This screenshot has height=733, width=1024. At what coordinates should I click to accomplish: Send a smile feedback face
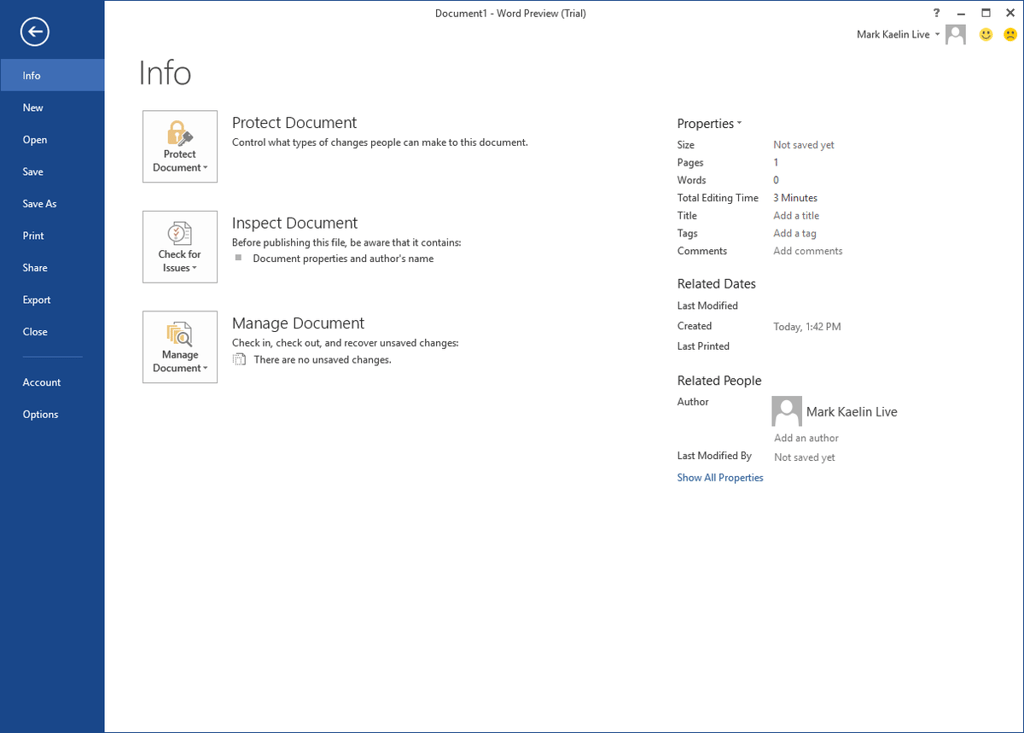(985, 35)
